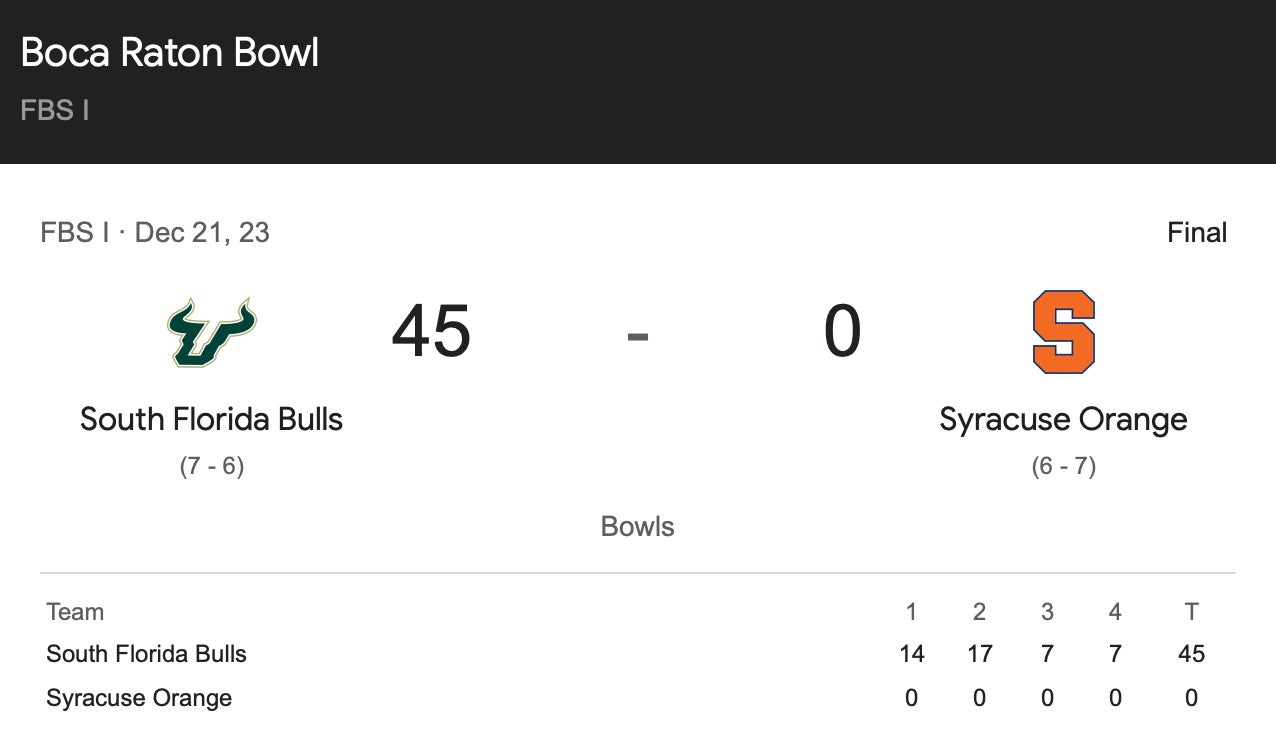Image resolution: width=1276 pixels, height=746 pixels.
Task: Click Syracuse's large 0 score
Action: (842, 332)
